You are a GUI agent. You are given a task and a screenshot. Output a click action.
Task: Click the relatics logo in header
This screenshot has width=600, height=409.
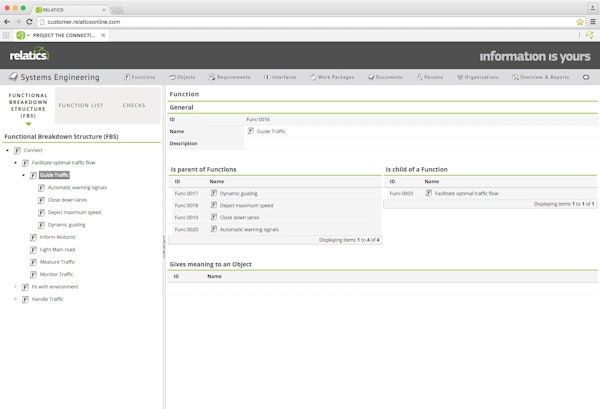click(x=29, y=55)
